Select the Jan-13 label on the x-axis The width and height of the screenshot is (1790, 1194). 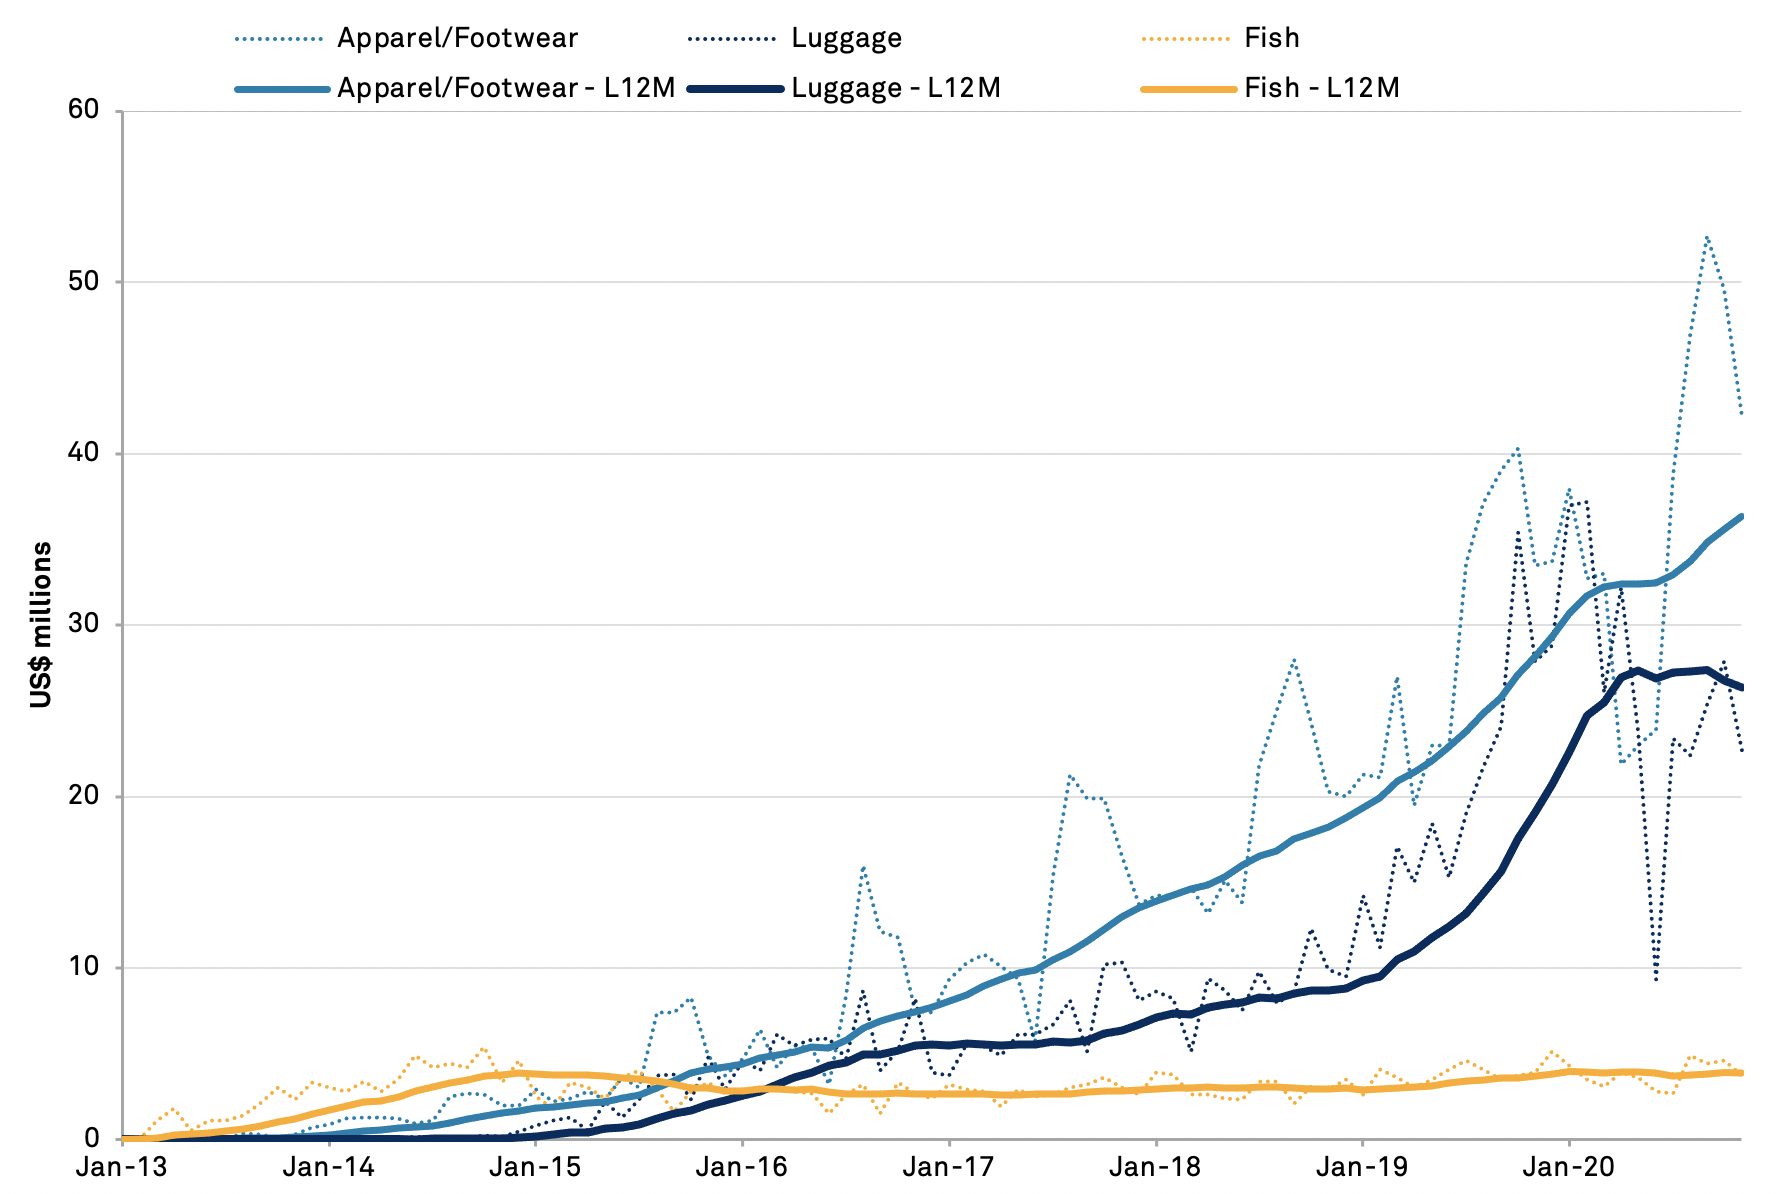pyautogui.click(x=121, y=1167)
